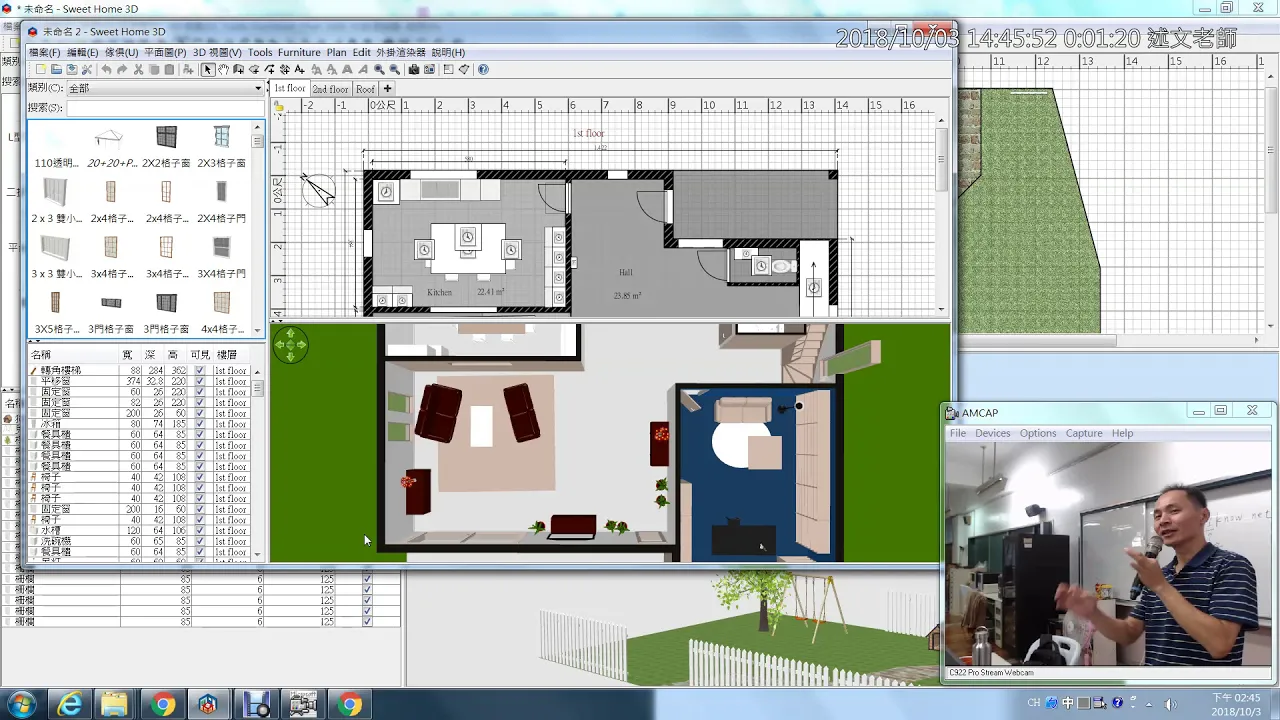Screen dimensions: 1280x720
Task: Click the Copy toolbar icon
Action: [x=154, y=70]
